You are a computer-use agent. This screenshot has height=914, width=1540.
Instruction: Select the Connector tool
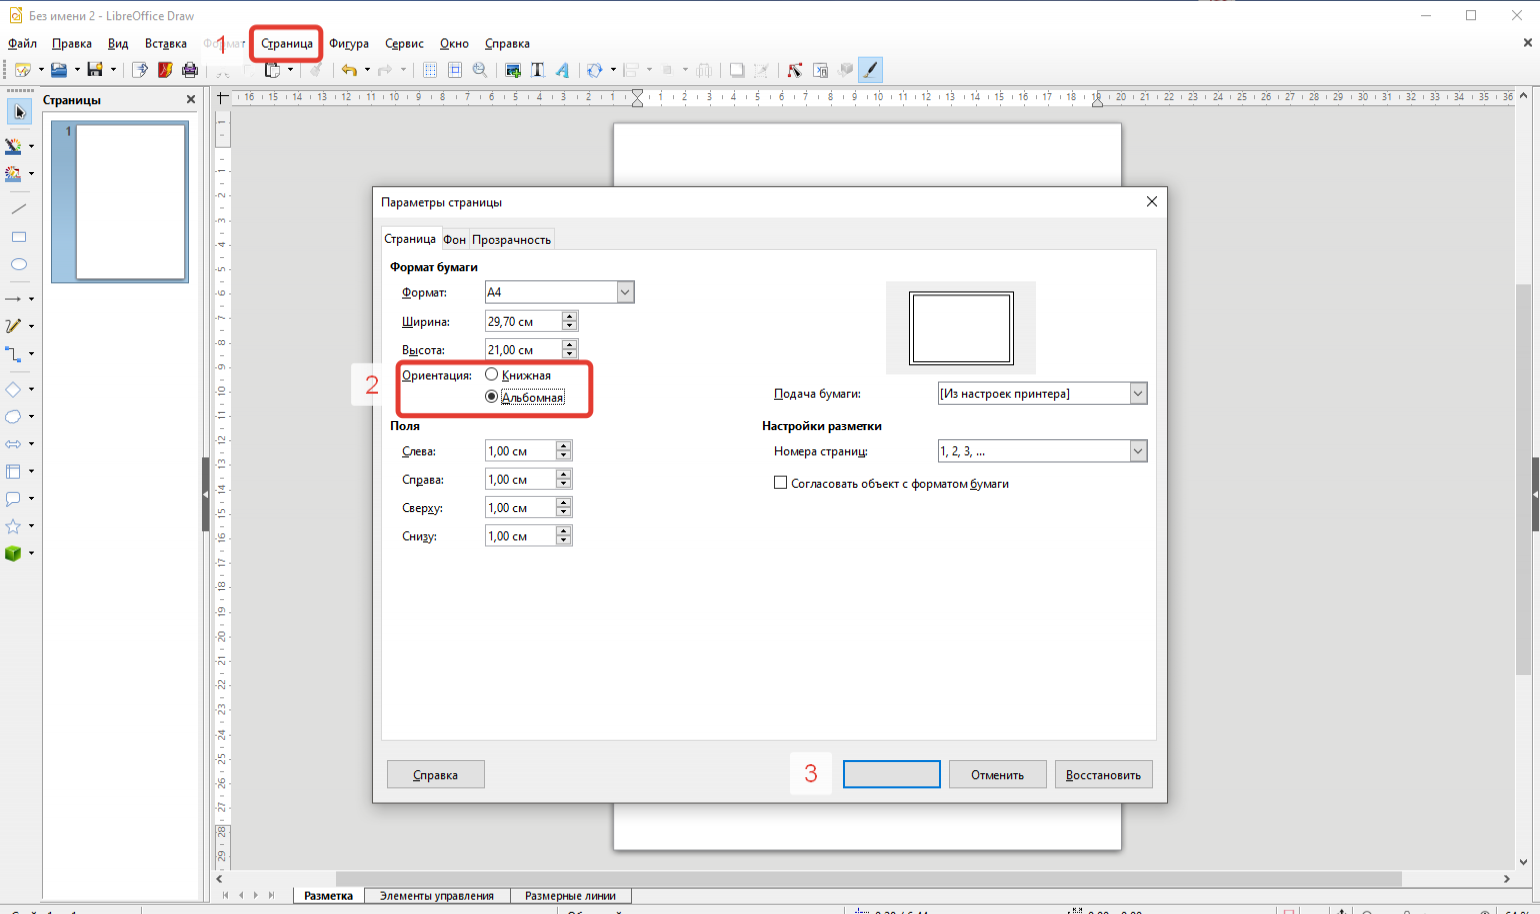click(x=14, y=354)
